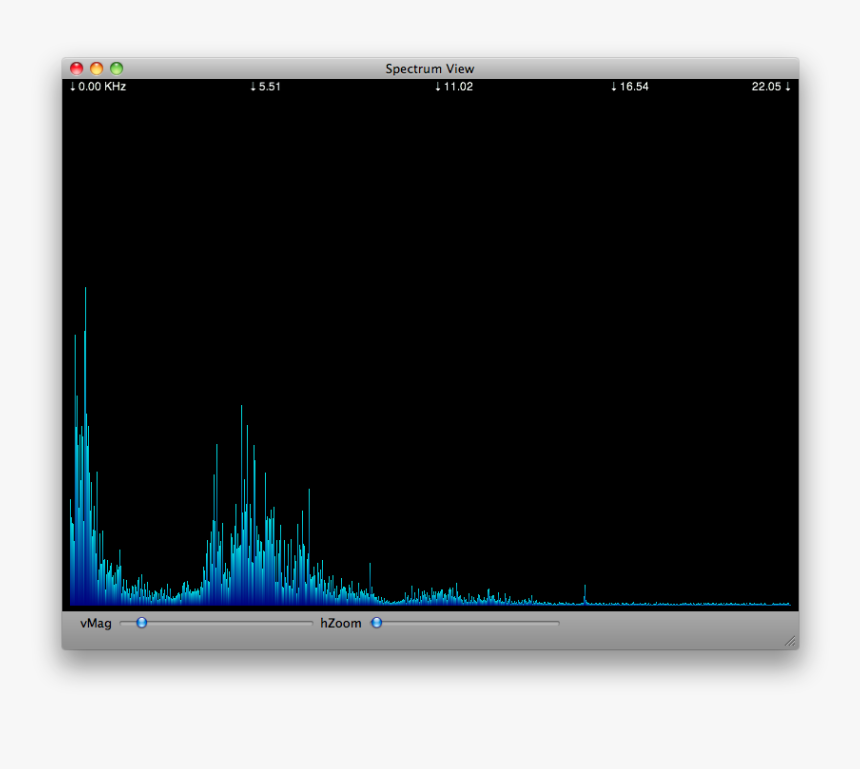
Task: Click the down arrow beside 0.00 KHz
Action: (x=71, y=87)
